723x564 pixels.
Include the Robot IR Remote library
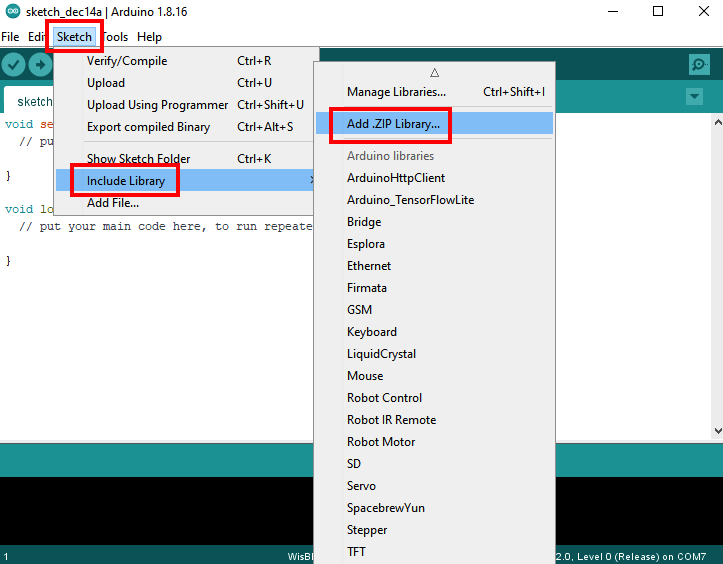[434, 420]
